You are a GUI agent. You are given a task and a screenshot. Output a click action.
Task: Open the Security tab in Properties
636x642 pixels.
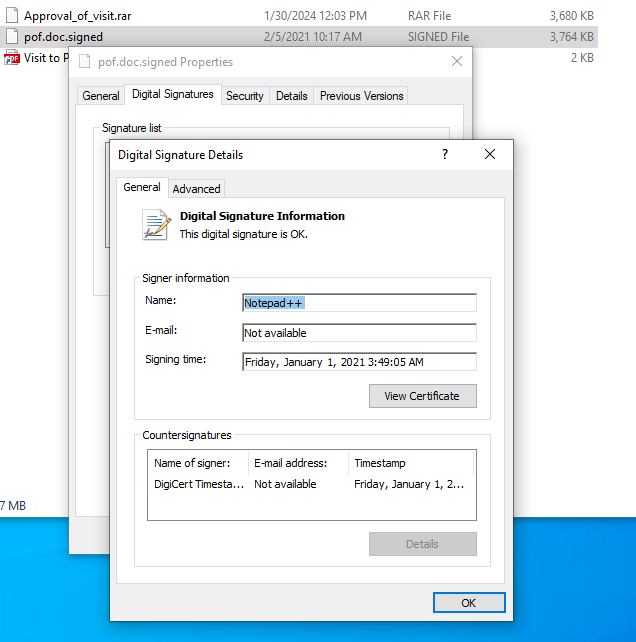[x=244, y=96]
